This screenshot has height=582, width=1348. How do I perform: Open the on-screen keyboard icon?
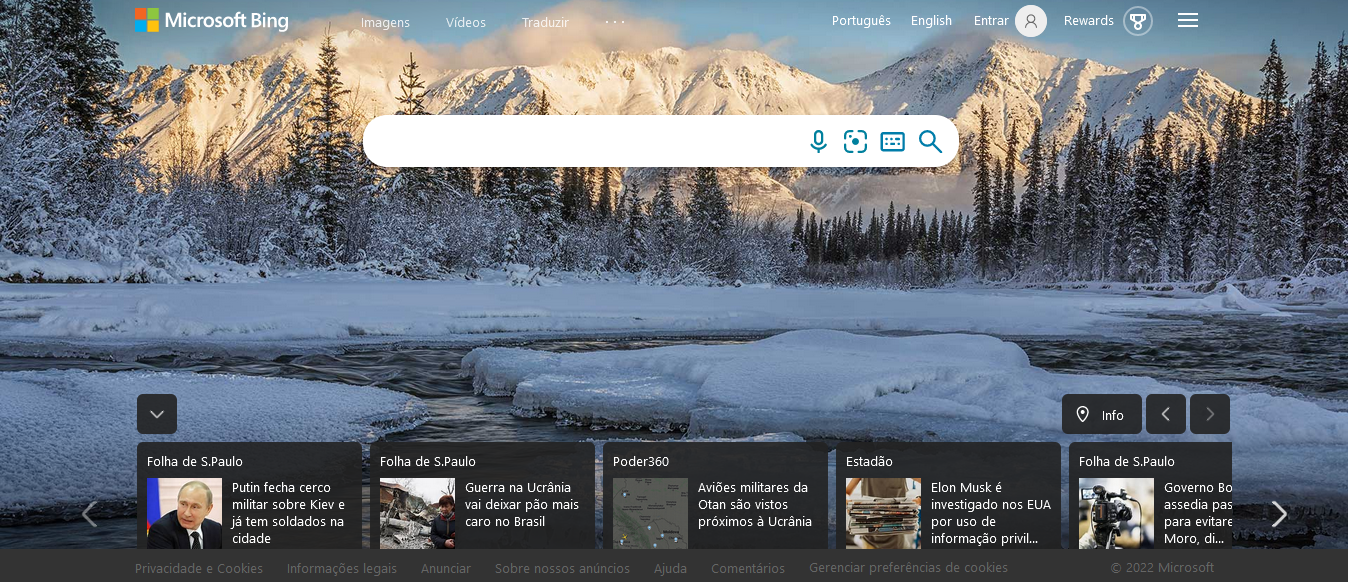(x=892, y=142)
